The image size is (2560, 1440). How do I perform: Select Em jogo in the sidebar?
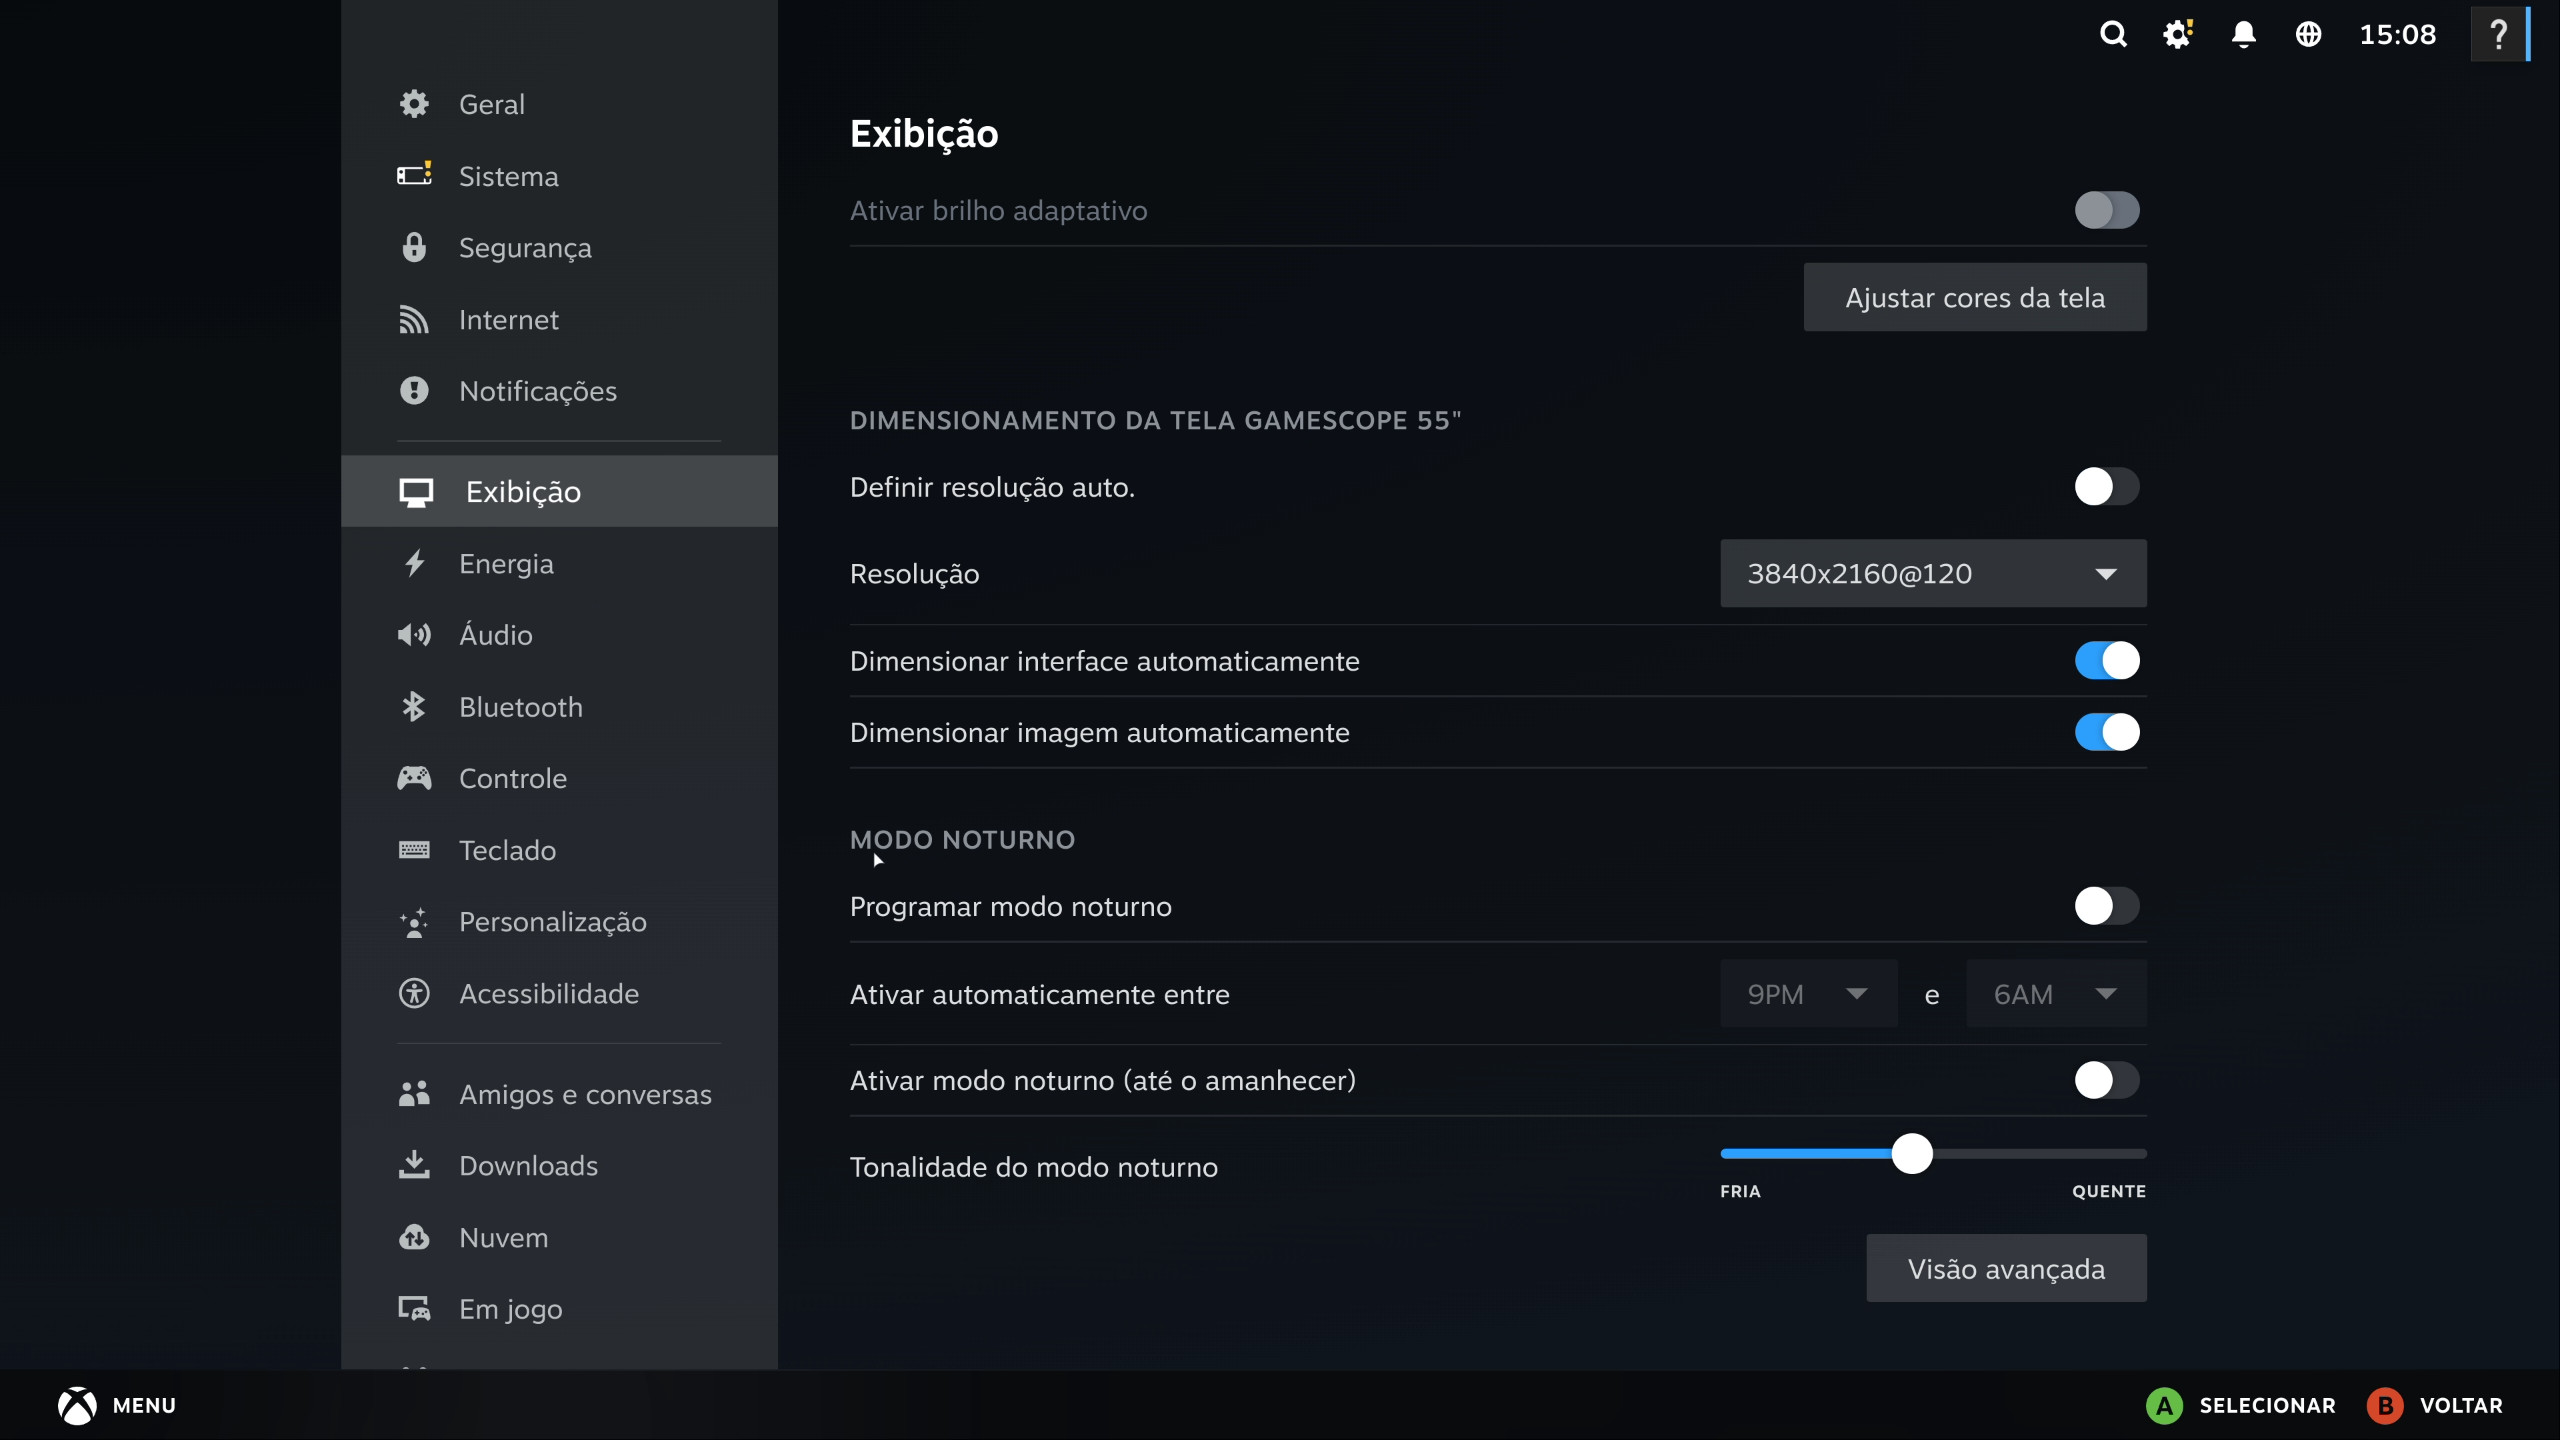[510, 1309]
